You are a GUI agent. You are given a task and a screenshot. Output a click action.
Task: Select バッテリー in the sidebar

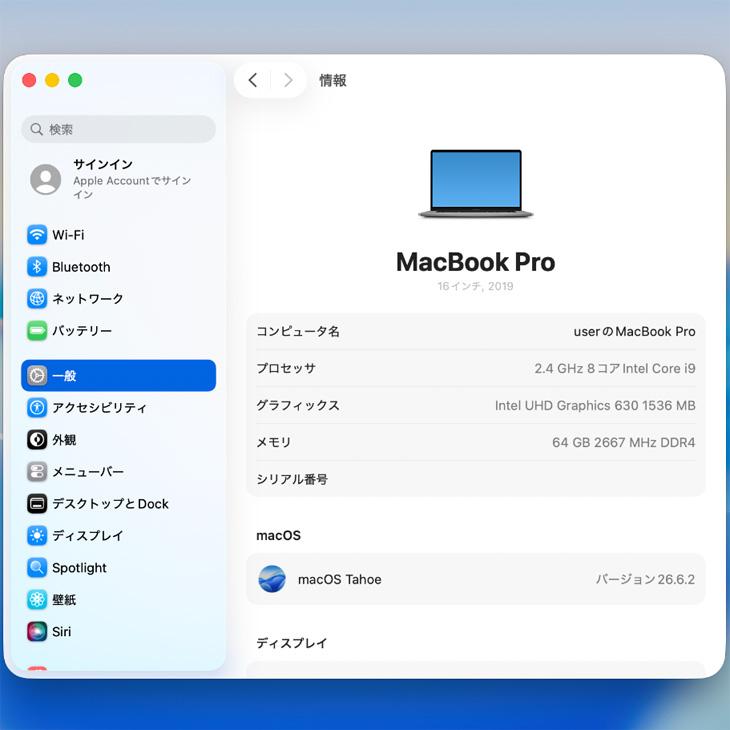tap(82, 331)
